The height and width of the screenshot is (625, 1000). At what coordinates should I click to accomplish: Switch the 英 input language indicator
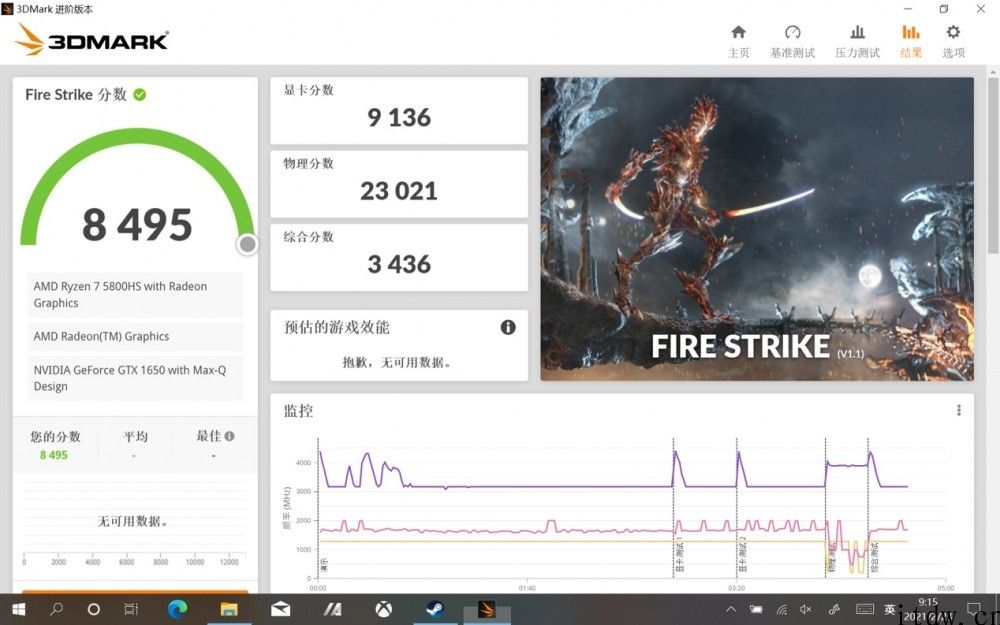click(890, 609)
